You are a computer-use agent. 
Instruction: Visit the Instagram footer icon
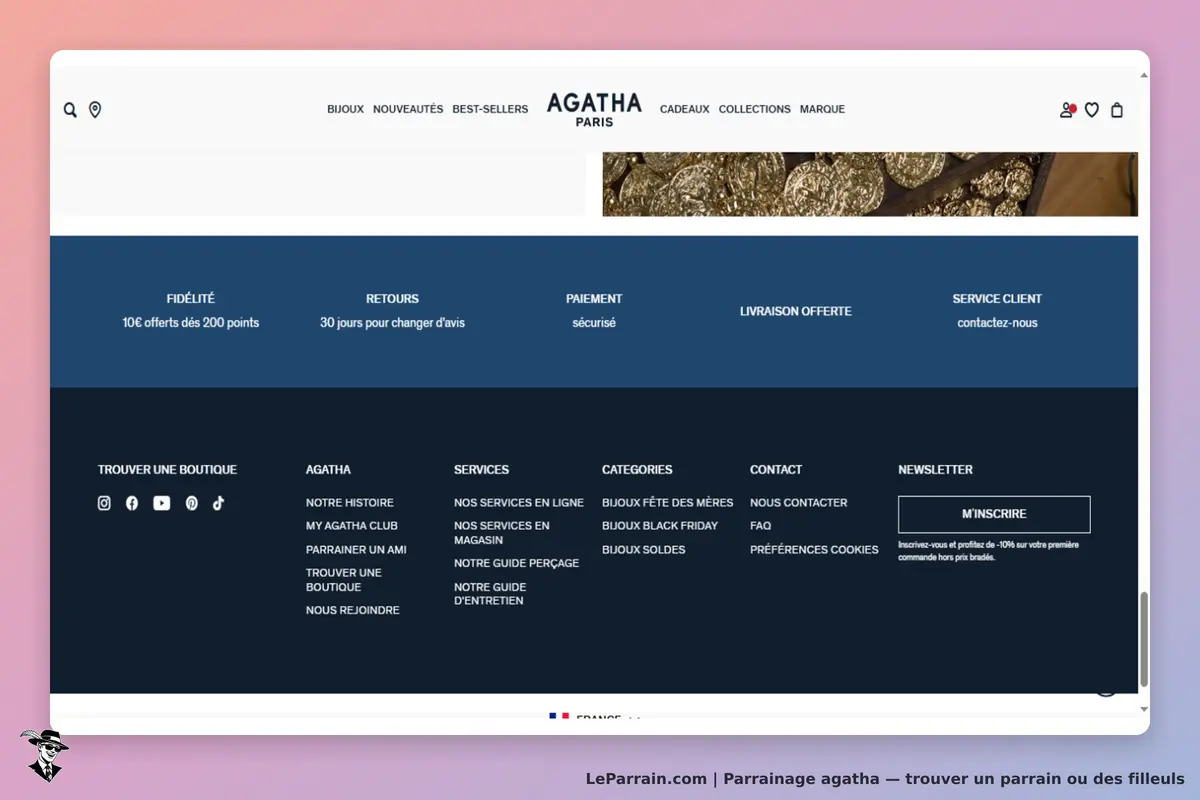(104, 503)
